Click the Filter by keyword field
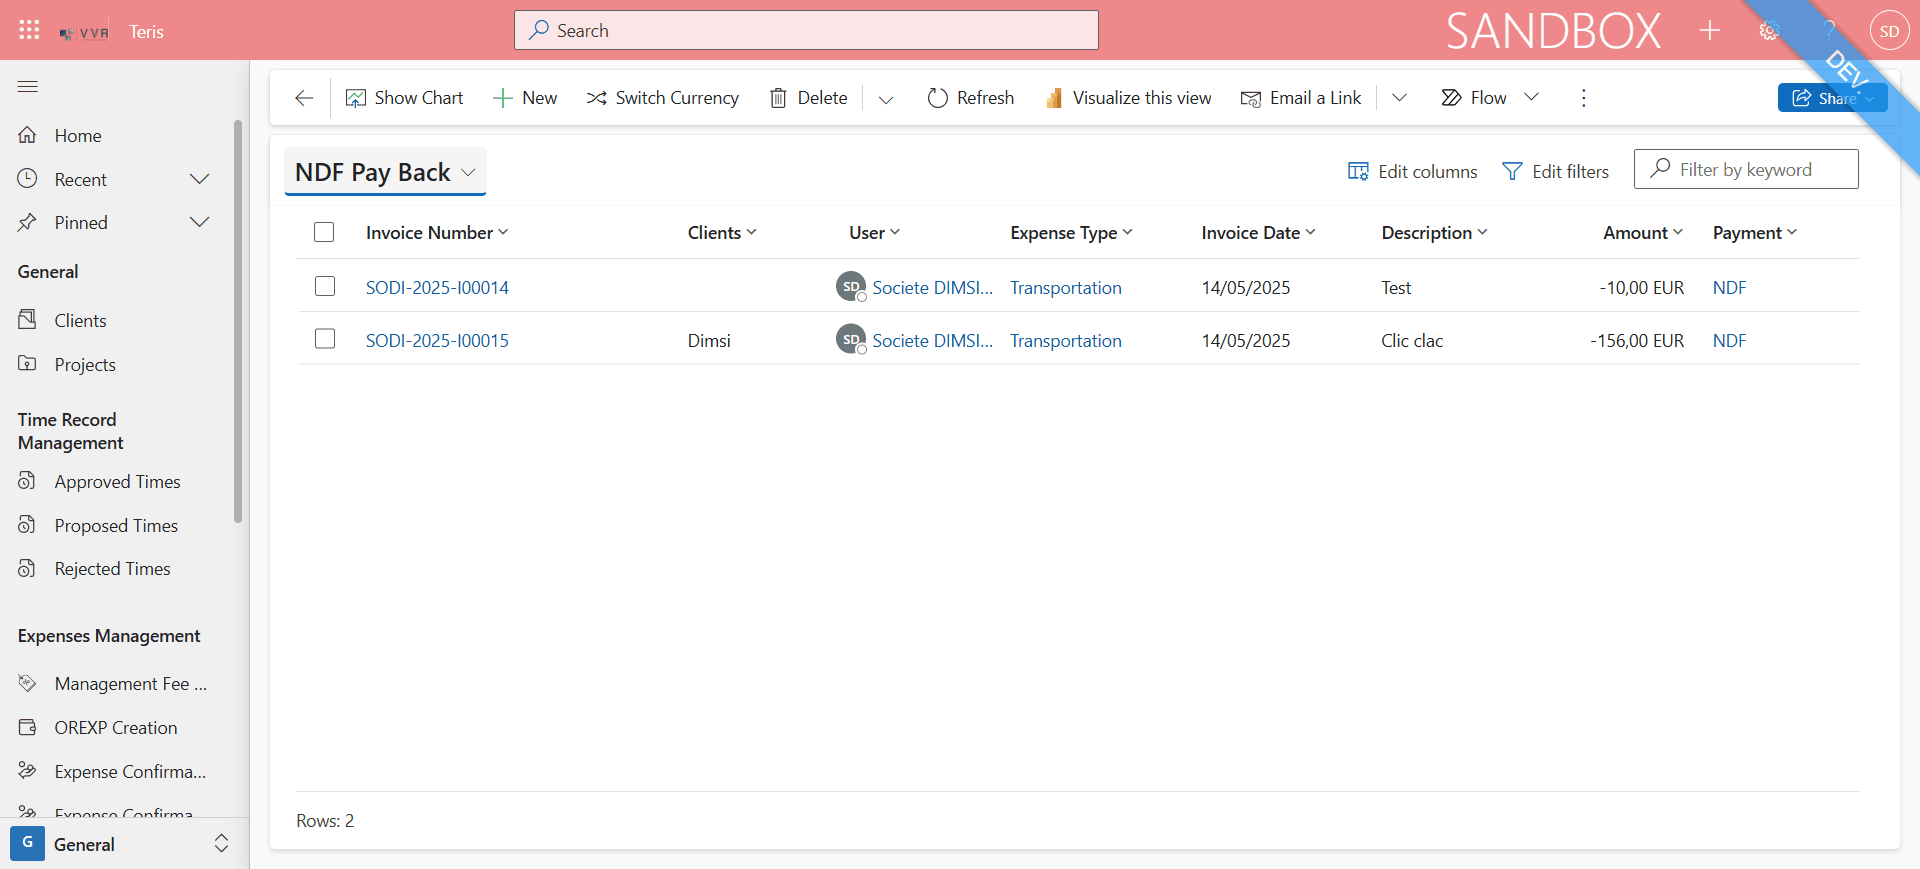Viewport: 1920px width, 869px height. [x=1746, y=169]
